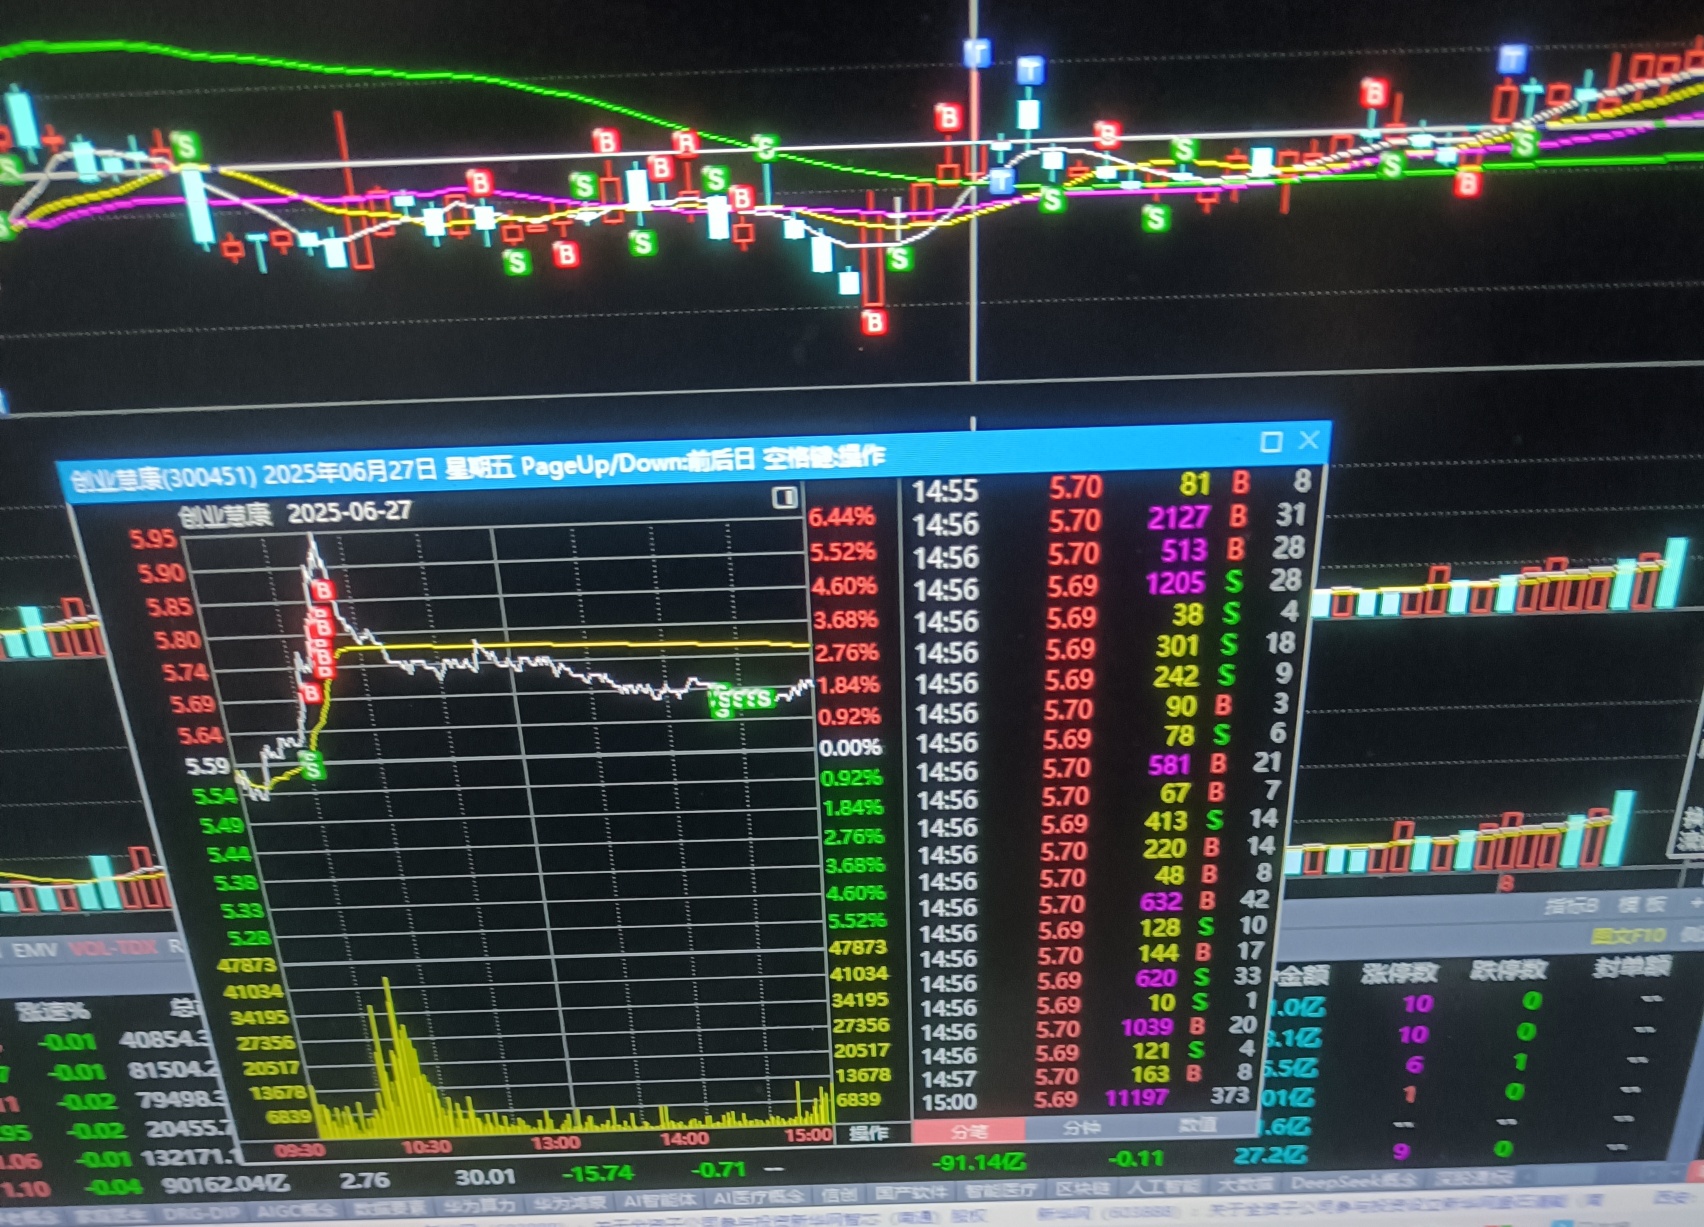1704x1227 pixels.
Task: Click the 30.01 value in the bottom row
Action: point(485,1178)
